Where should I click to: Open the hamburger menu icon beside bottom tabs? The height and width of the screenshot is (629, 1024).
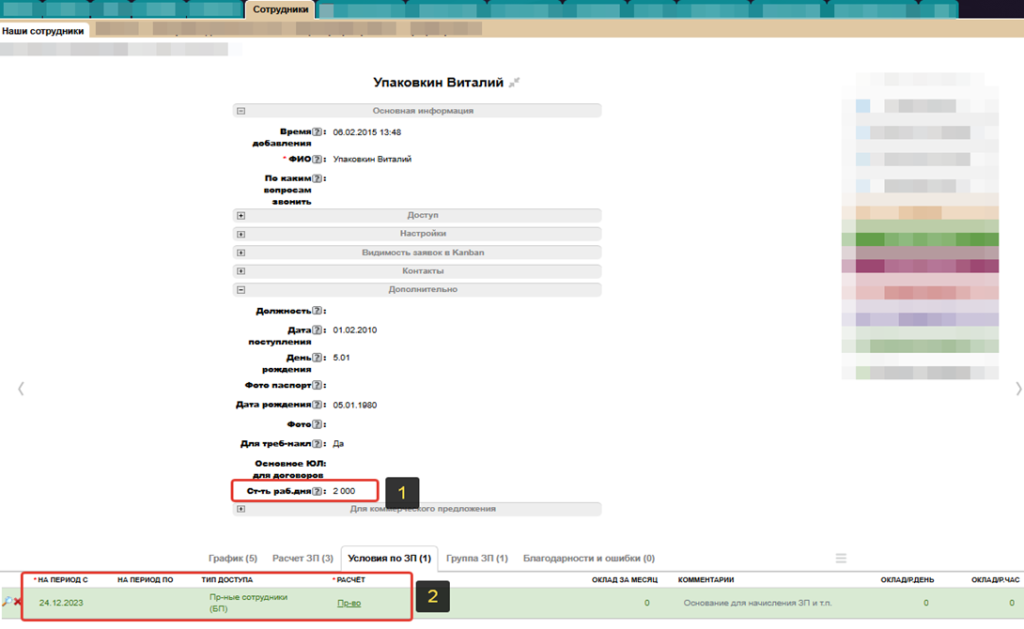click(841, 558)
